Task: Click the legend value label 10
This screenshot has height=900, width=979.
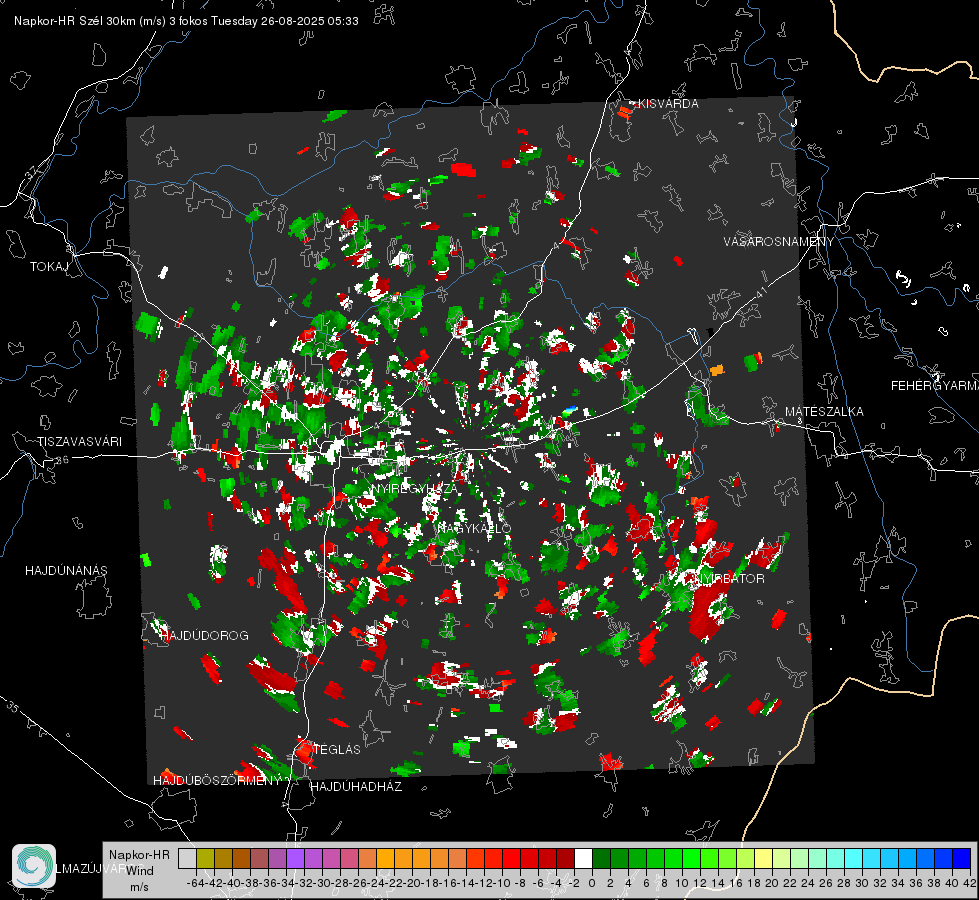Action: [681, 883]
